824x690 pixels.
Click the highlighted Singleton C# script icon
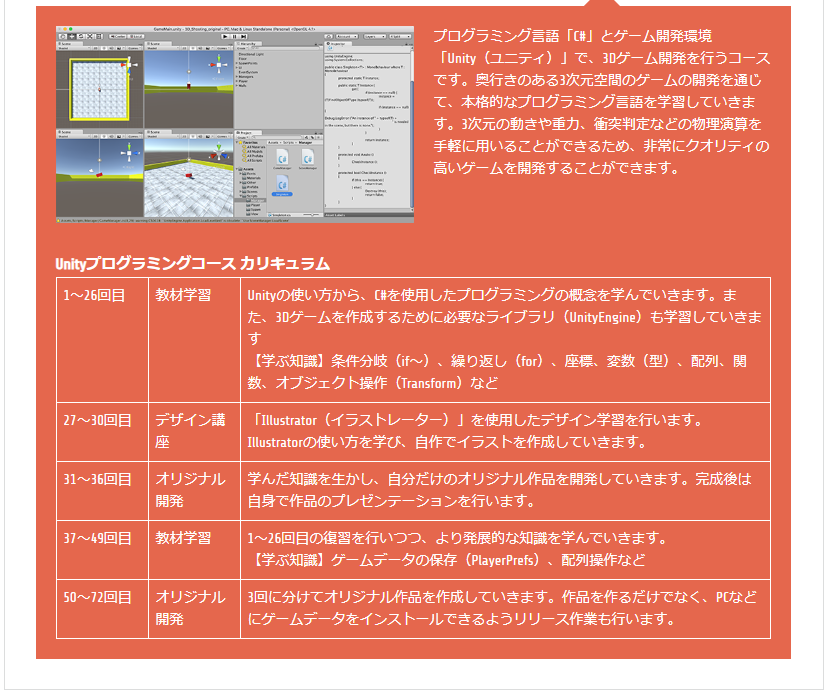click(x=282, y=184)
